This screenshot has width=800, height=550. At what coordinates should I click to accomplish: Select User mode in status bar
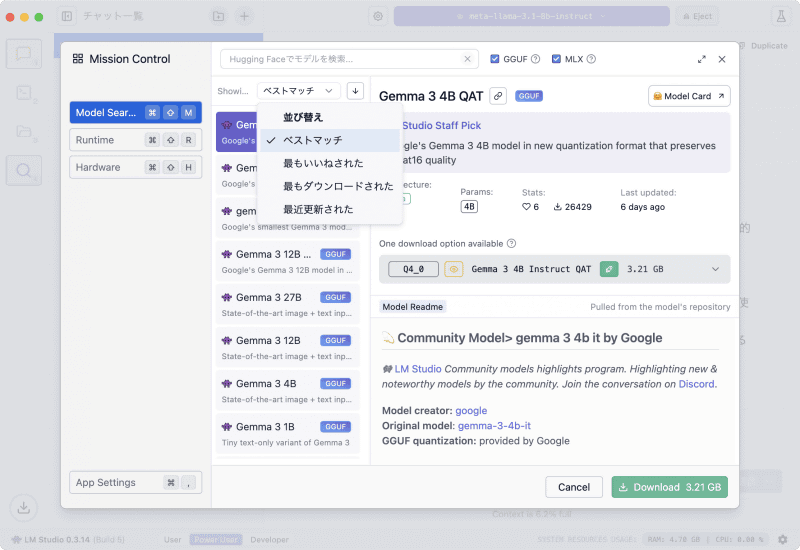point(172,539)
